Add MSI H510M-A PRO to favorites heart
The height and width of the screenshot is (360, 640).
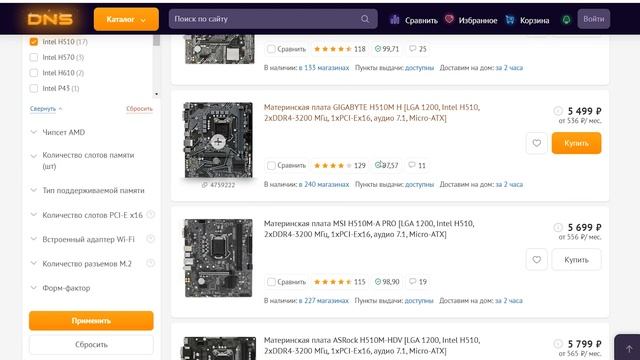pyautogui.click(x=536, y=259)
